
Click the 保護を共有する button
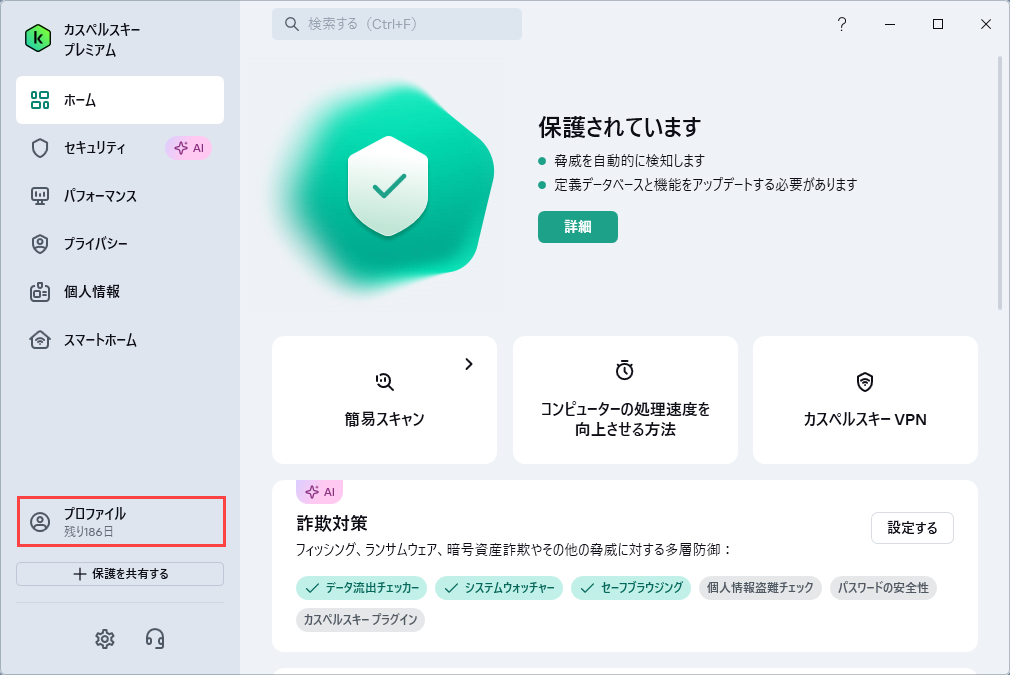(x=120, y=574)
